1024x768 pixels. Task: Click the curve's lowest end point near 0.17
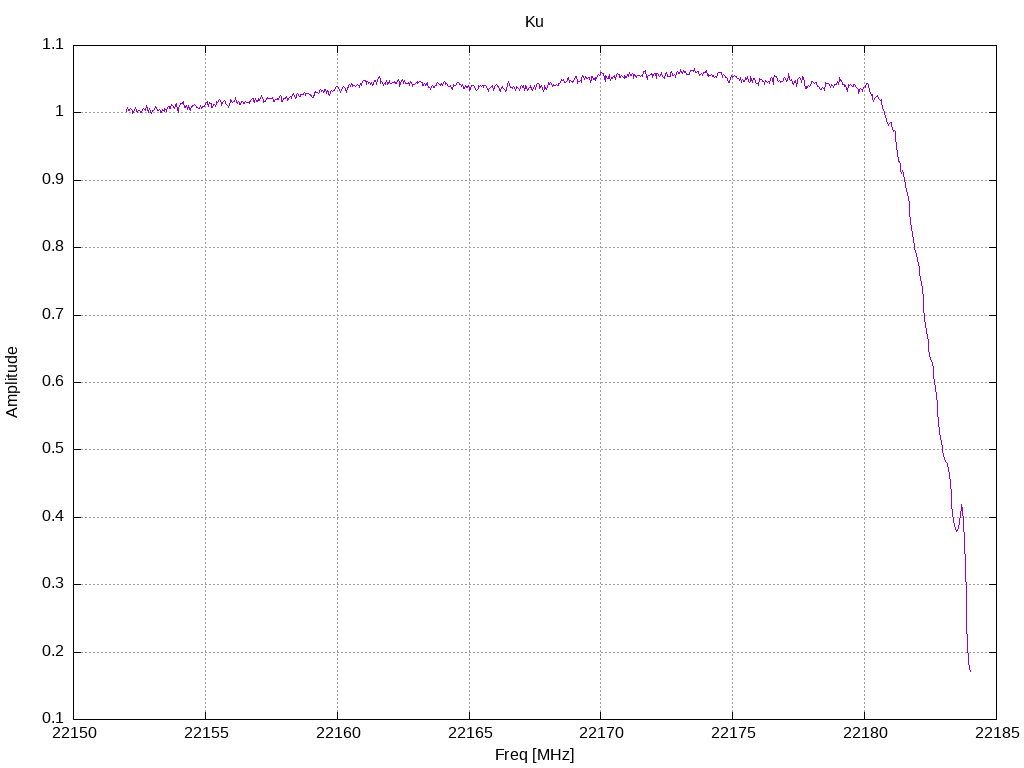click(970, 670)
